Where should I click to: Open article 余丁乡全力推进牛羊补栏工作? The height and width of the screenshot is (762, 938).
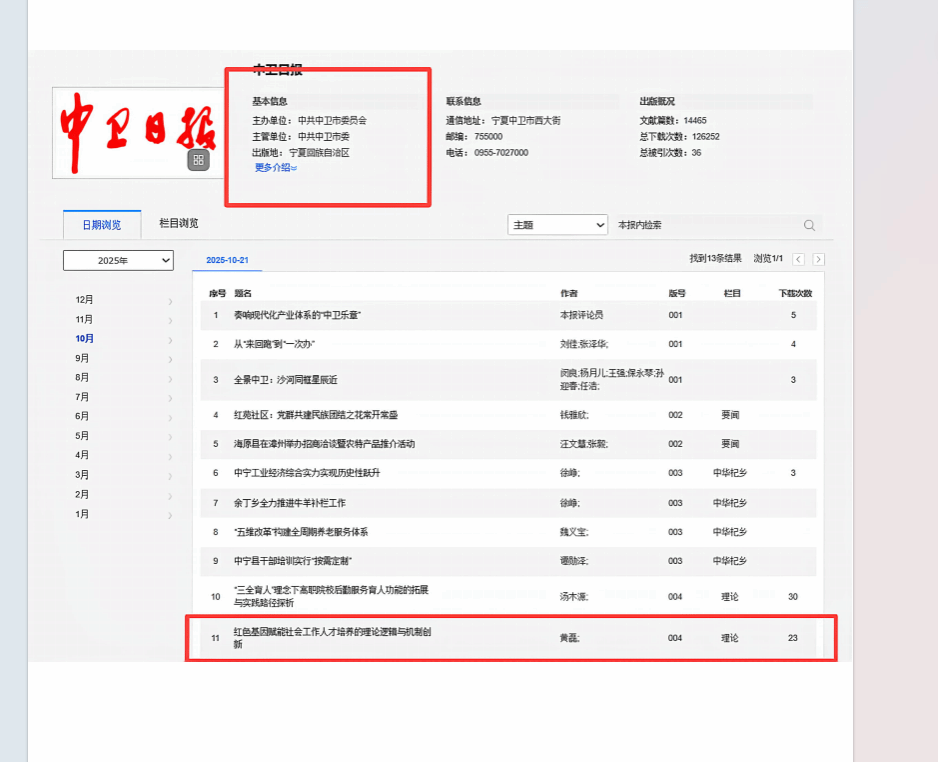[x=290, y=503]
